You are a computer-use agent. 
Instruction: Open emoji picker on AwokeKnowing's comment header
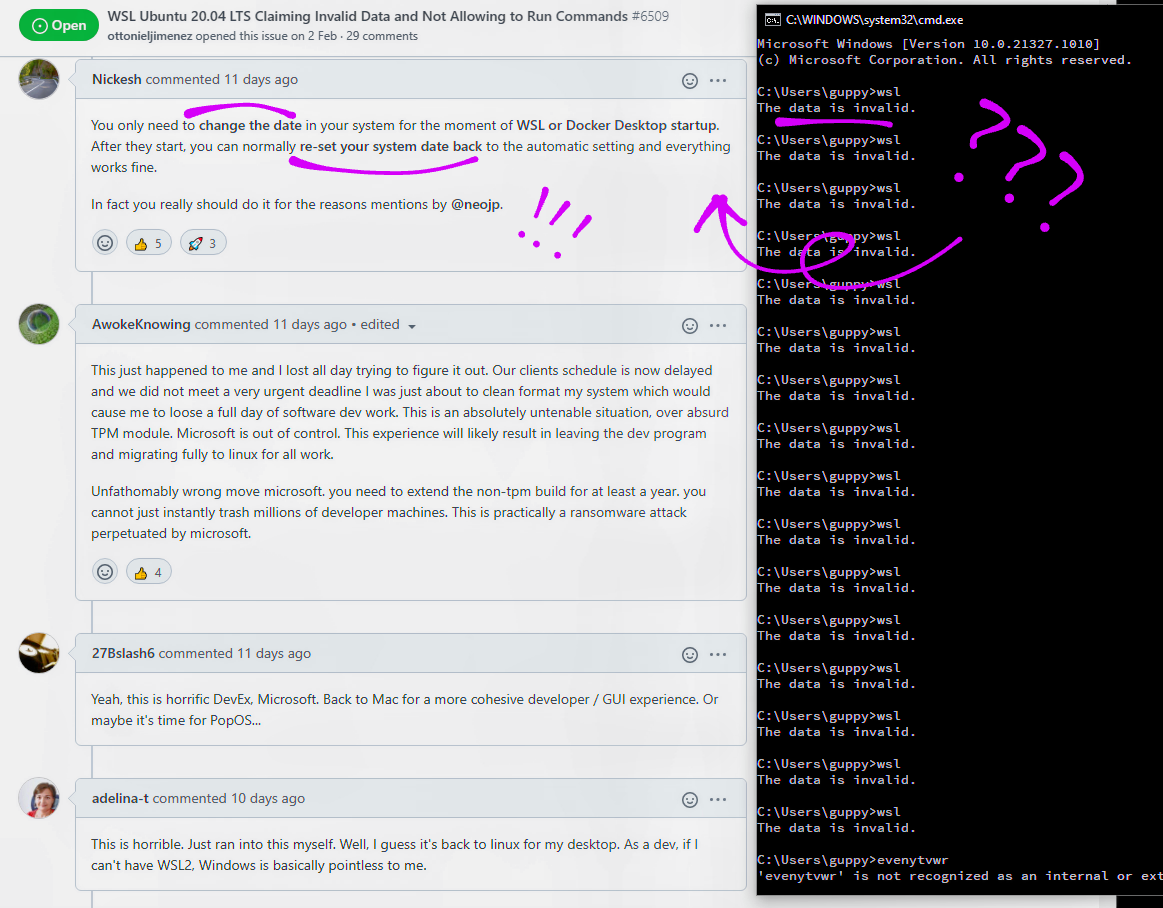point(689,325)
